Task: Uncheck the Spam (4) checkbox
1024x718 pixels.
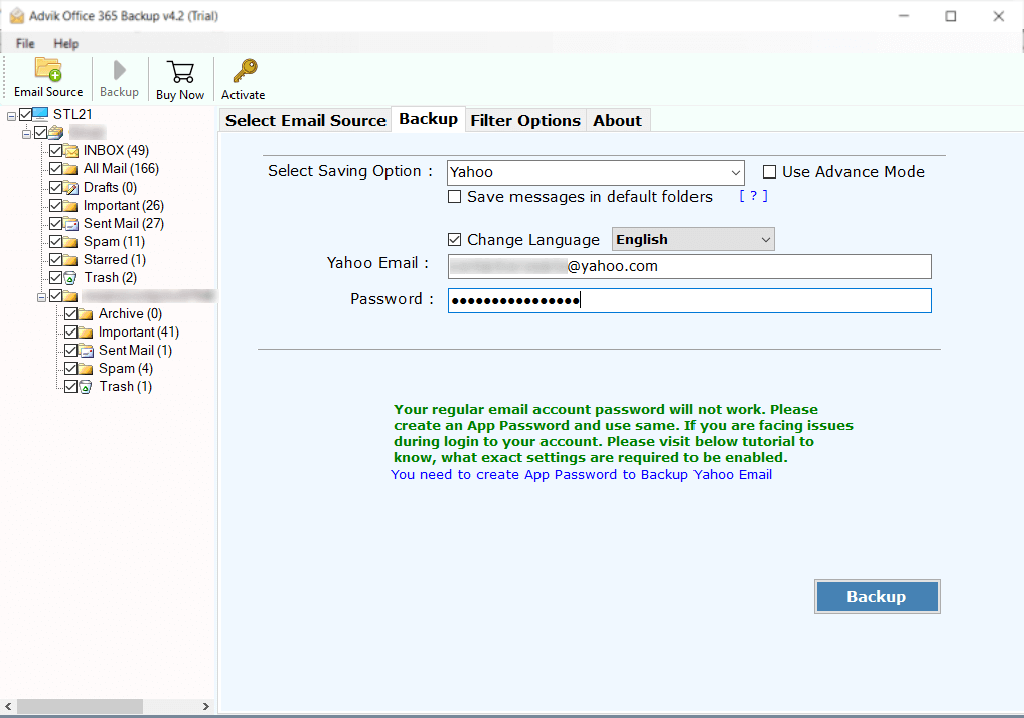Action: 71,368
